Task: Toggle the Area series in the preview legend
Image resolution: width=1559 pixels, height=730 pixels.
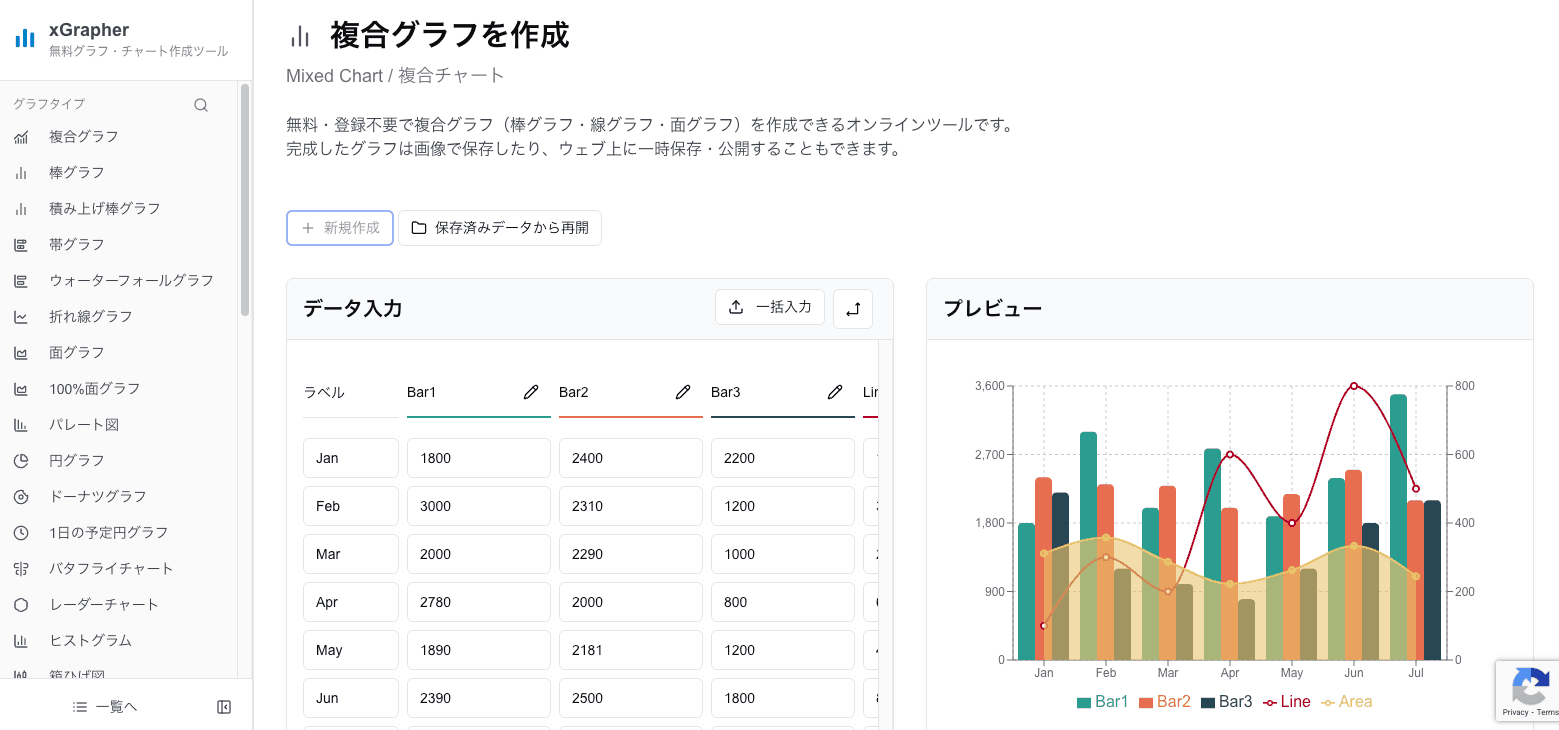Action: (x=1347, y=701)
